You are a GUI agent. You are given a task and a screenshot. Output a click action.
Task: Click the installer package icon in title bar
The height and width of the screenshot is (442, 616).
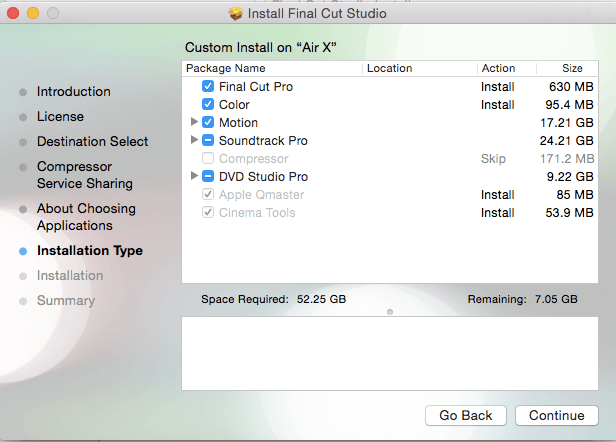[236, 14]
